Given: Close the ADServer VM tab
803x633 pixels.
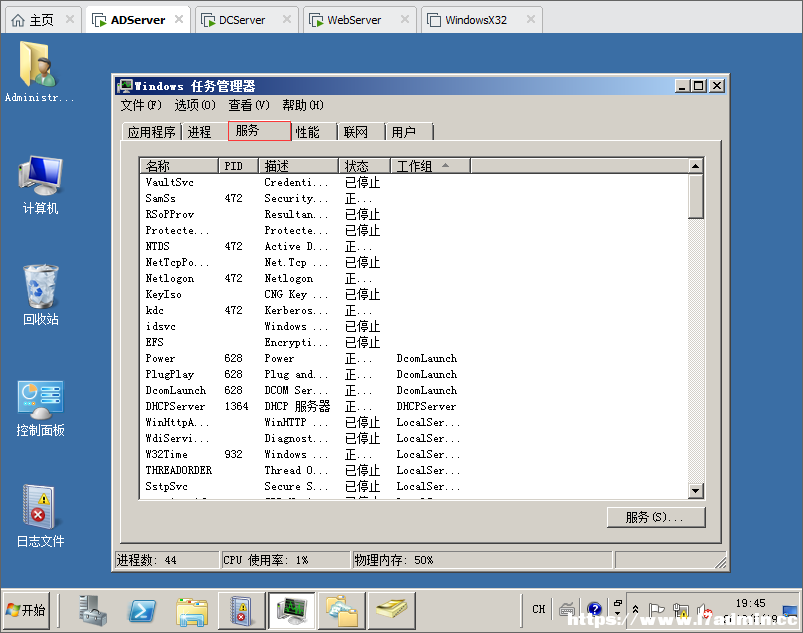Looking at the screenshot, I should click(x=179, y=19).
